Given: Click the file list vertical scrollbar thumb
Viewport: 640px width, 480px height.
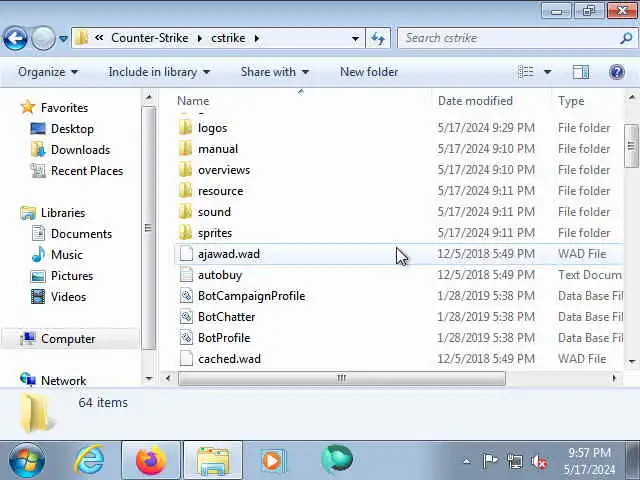Looking at the screenshot, I should pyautogui.click(x=631, y=145).
